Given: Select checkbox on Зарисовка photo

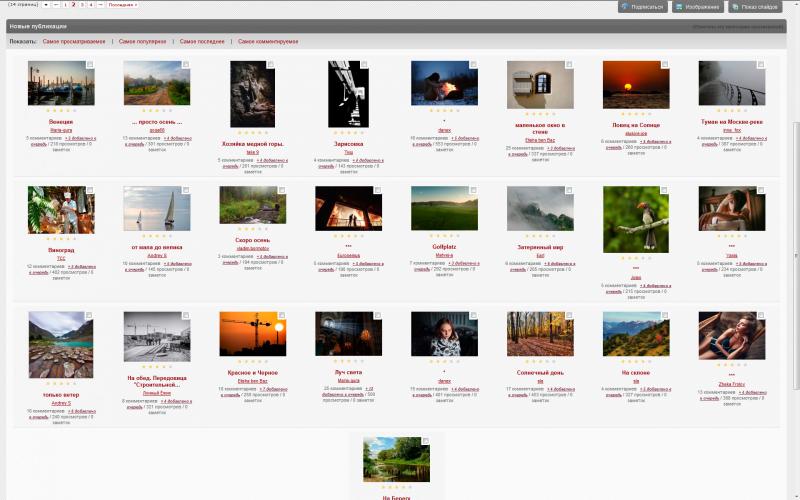Looking at the screenshot, I should pos(364,65).
